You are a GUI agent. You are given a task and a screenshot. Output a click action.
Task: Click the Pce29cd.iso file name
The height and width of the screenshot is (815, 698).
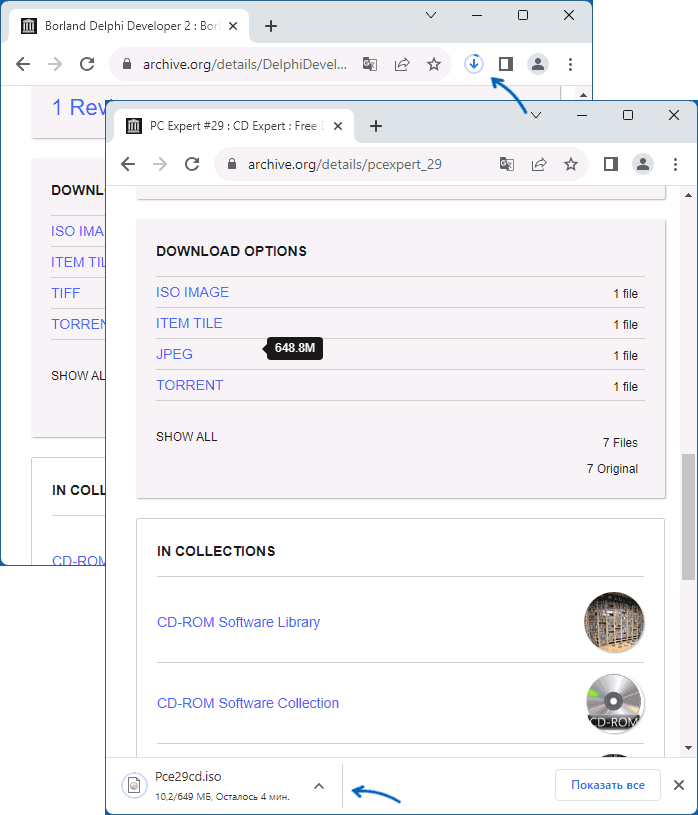coord(188,777)
